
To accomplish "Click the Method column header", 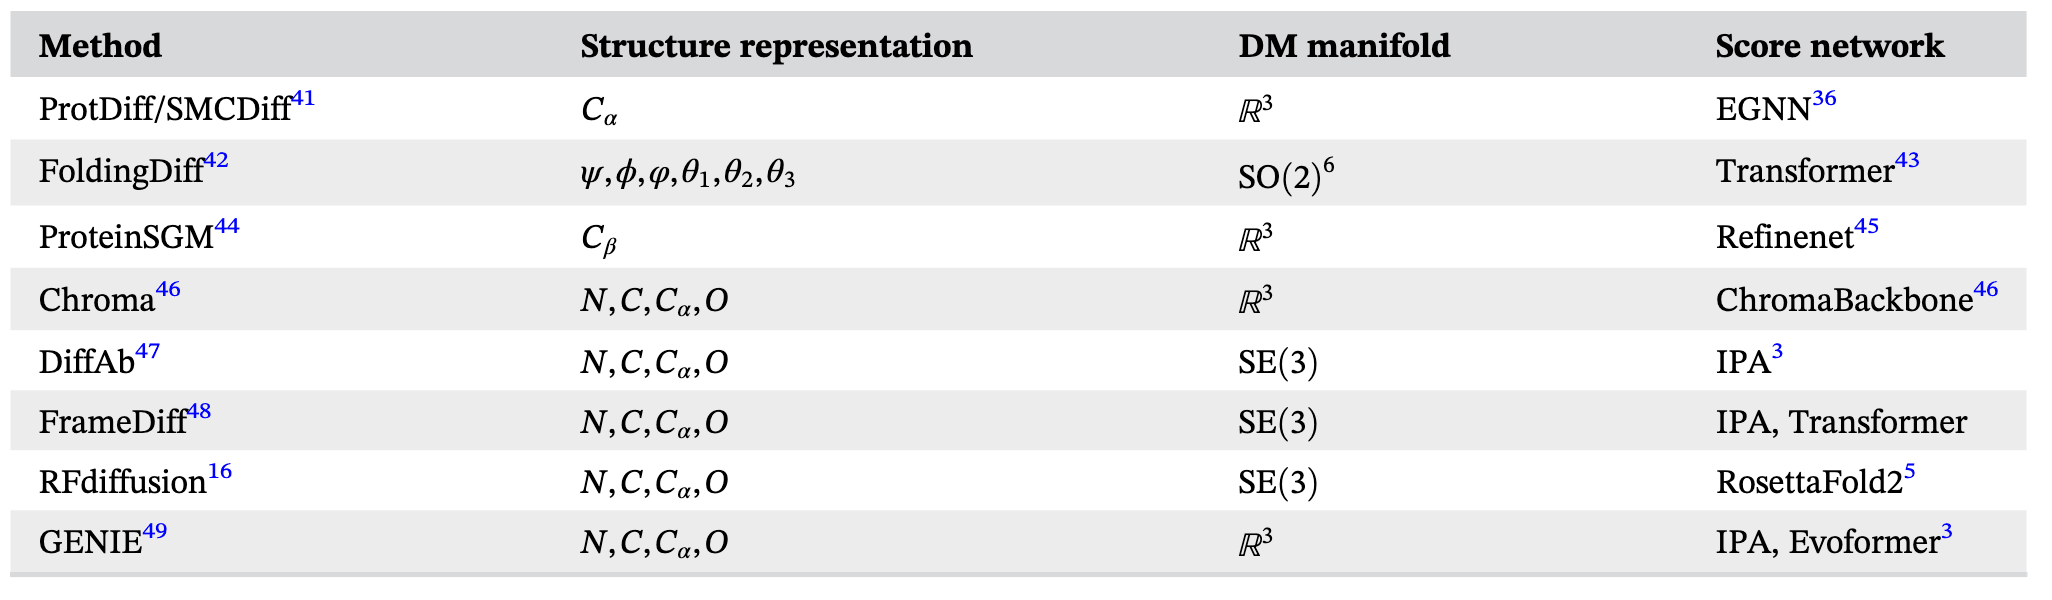I will pyautogui.click(x=100, y=46).
